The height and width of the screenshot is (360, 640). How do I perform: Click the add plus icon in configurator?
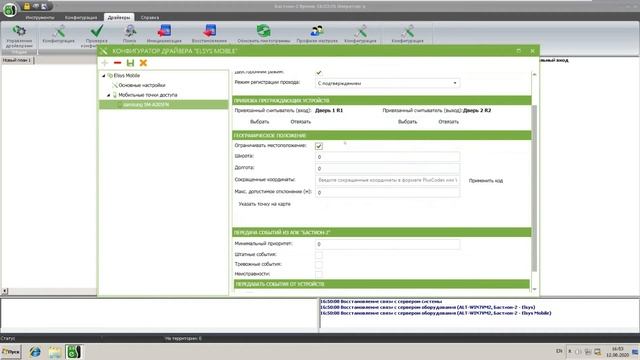click(x=105, y=63)
